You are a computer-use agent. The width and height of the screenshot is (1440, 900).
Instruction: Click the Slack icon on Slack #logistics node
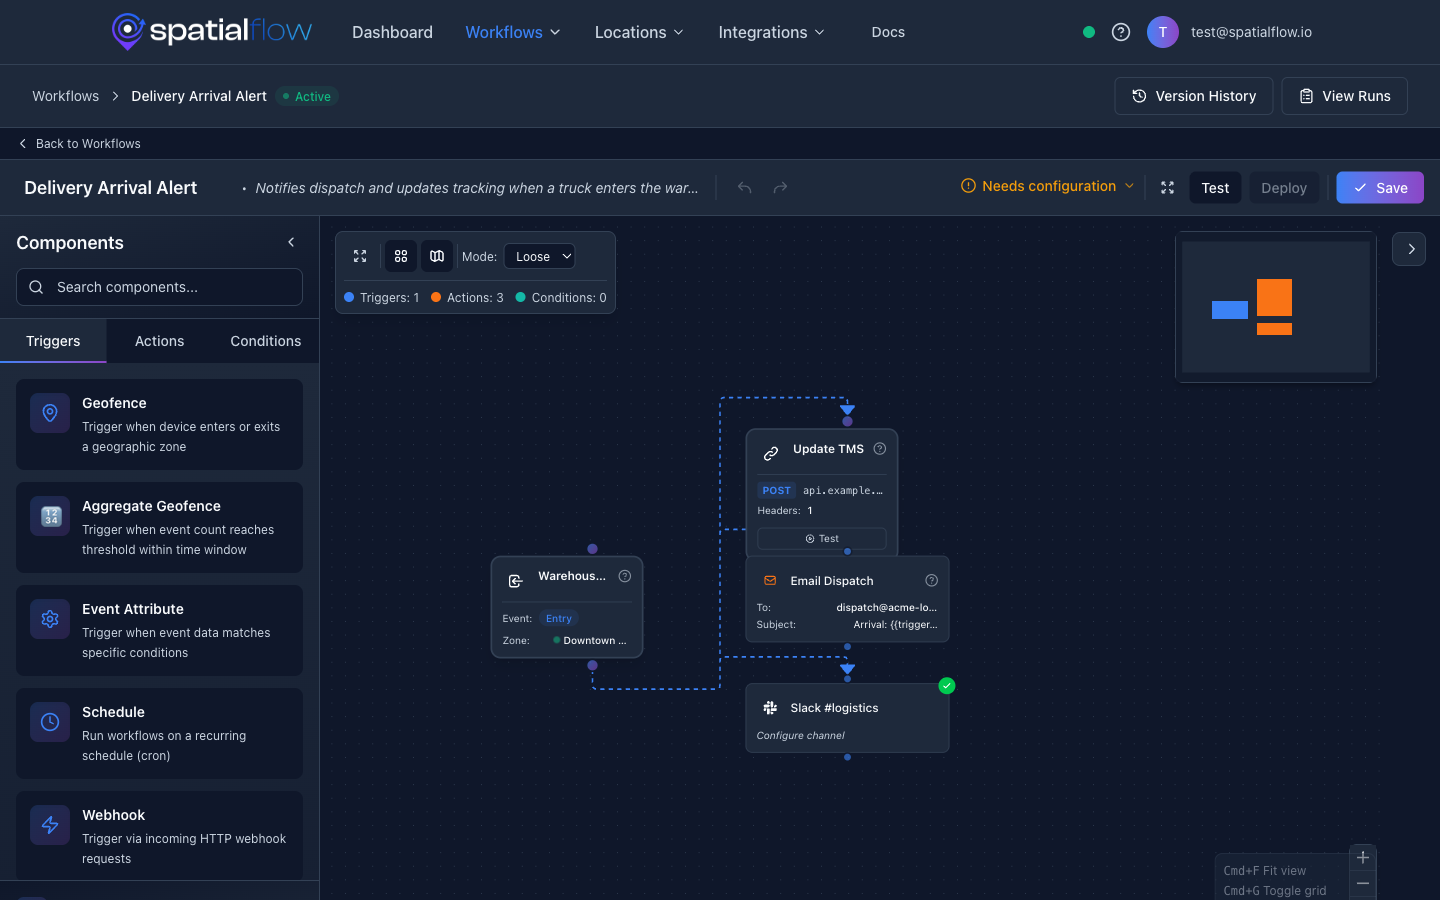coord(769,707)
